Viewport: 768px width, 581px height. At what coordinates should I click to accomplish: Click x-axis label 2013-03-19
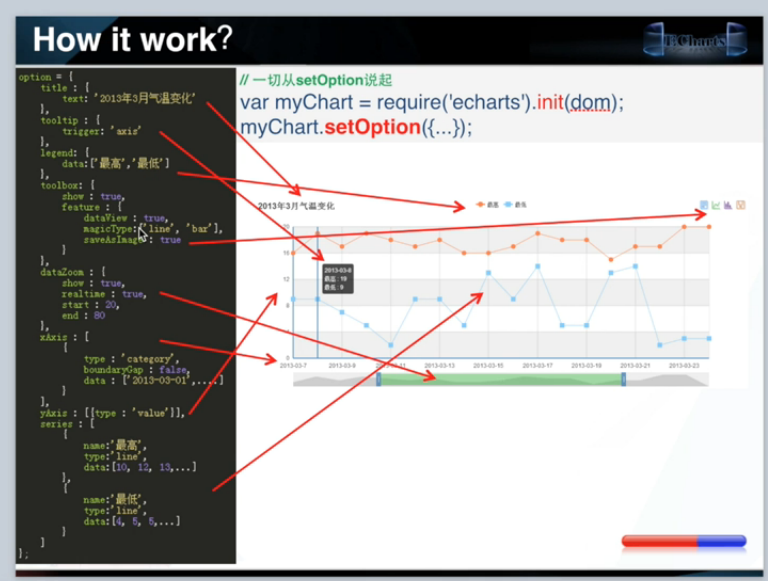586,365
